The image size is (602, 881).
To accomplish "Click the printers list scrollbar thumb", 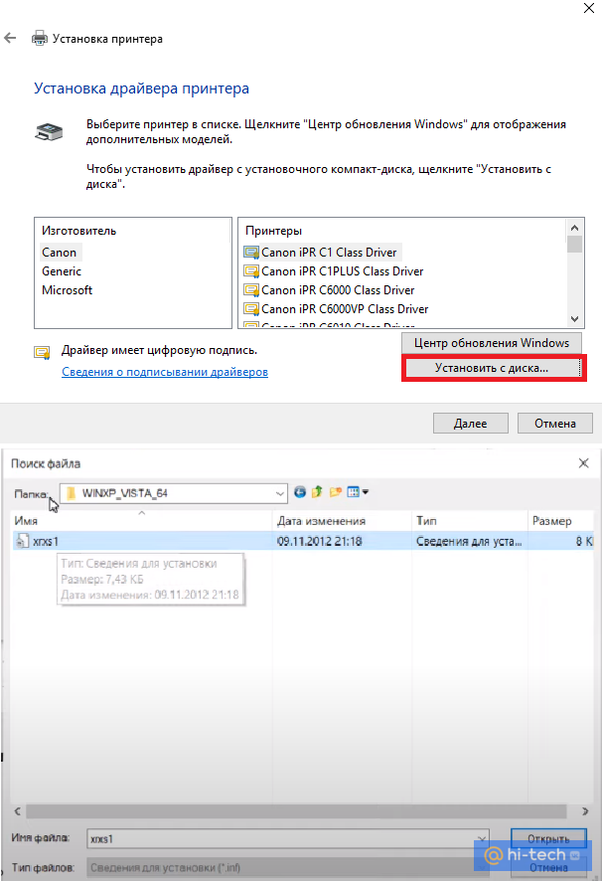I will tap(574, 244).
